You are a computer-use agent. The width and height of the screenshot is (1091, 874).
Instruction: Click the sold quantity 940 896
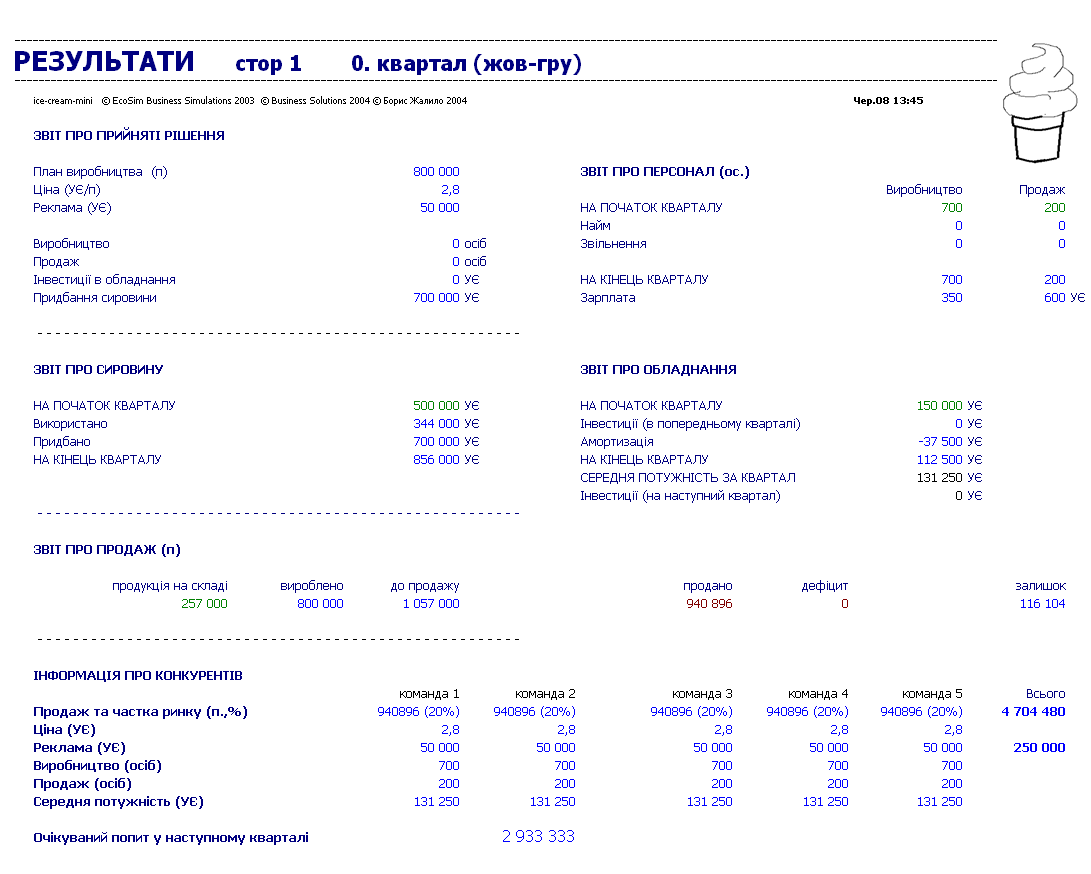tap(709, 603)
